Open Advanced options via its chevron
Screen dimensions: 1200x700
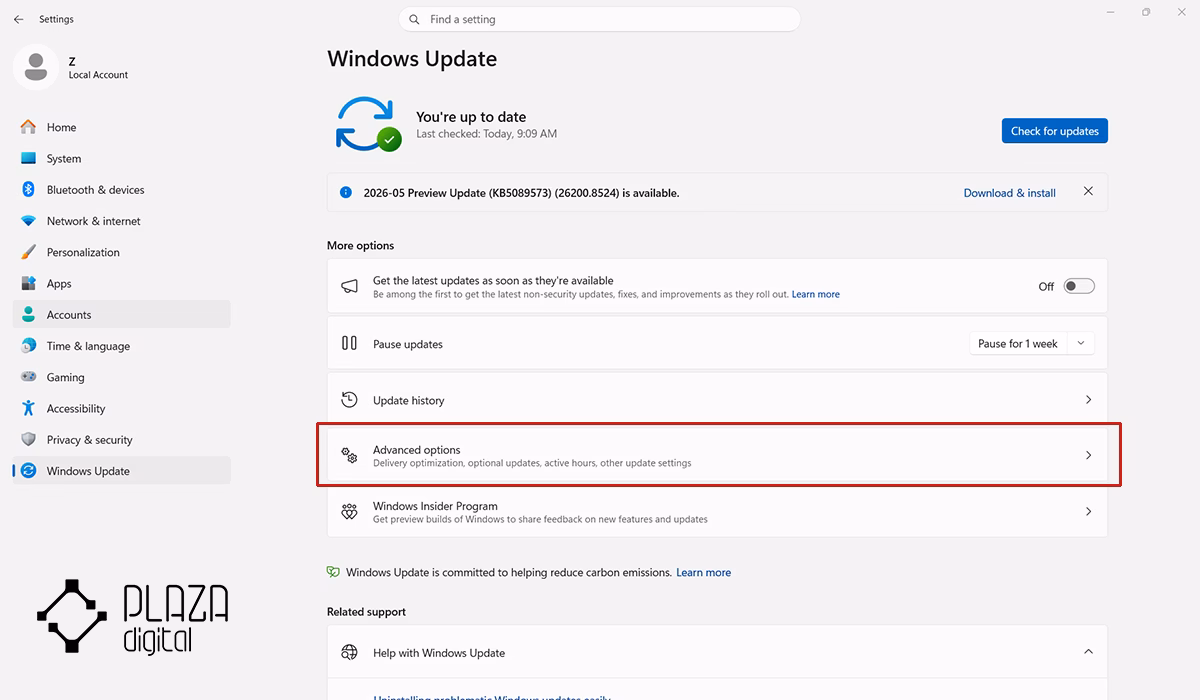pyautogui.click(x=1089, y=455)
